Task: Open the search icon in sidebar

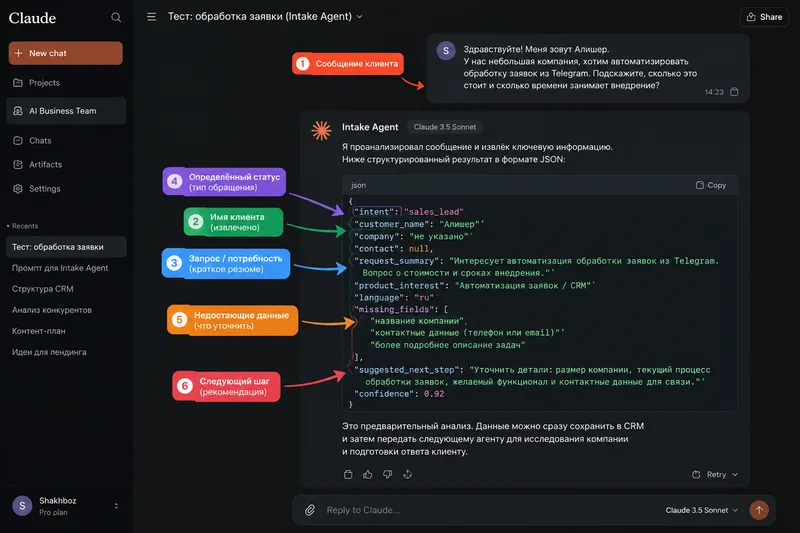Action: (x=116, y=17)
